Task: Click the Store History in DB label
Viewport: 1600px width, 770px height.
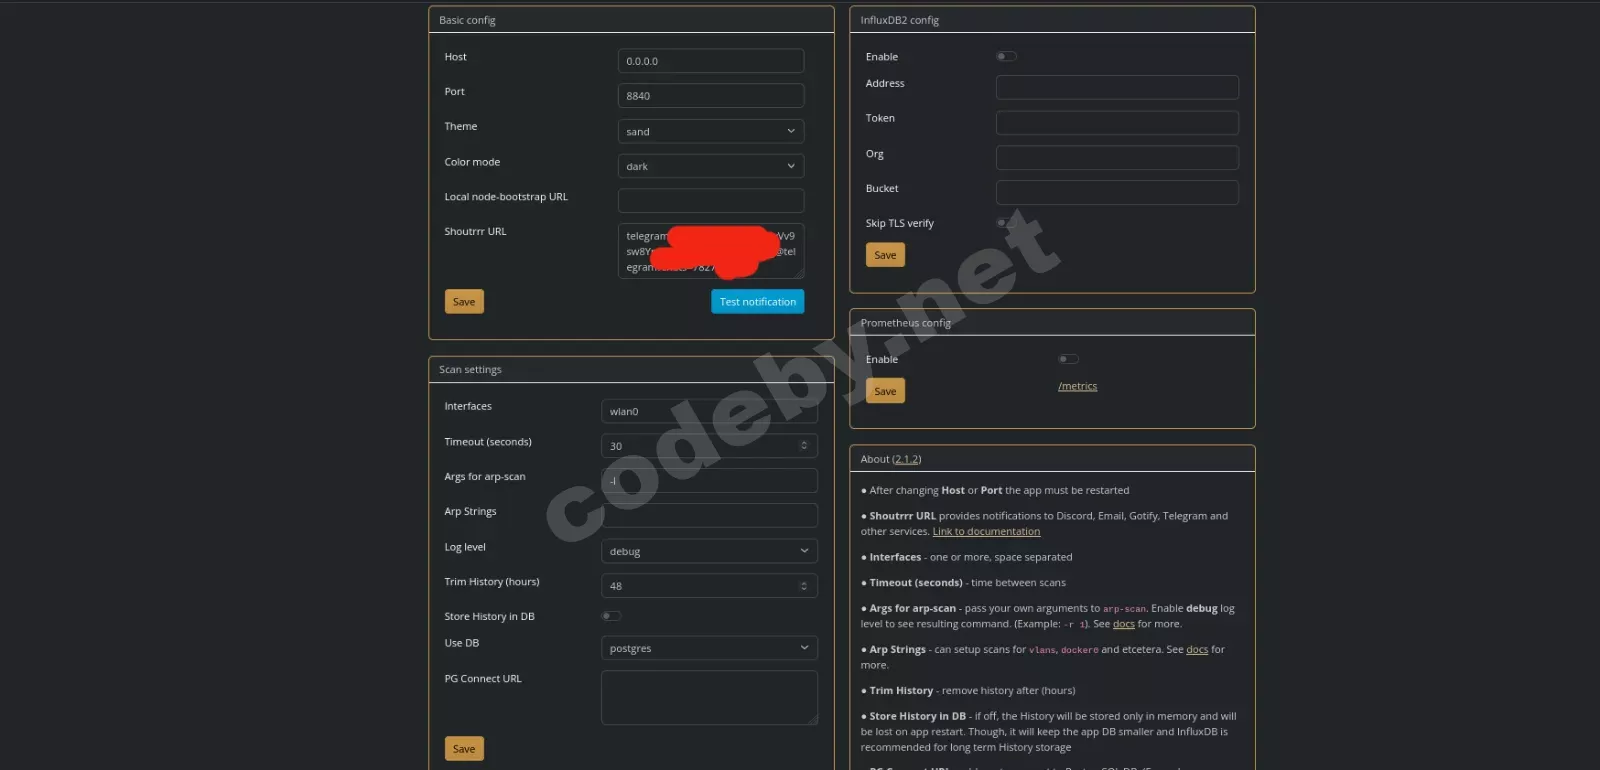Action: coord(489,617)
